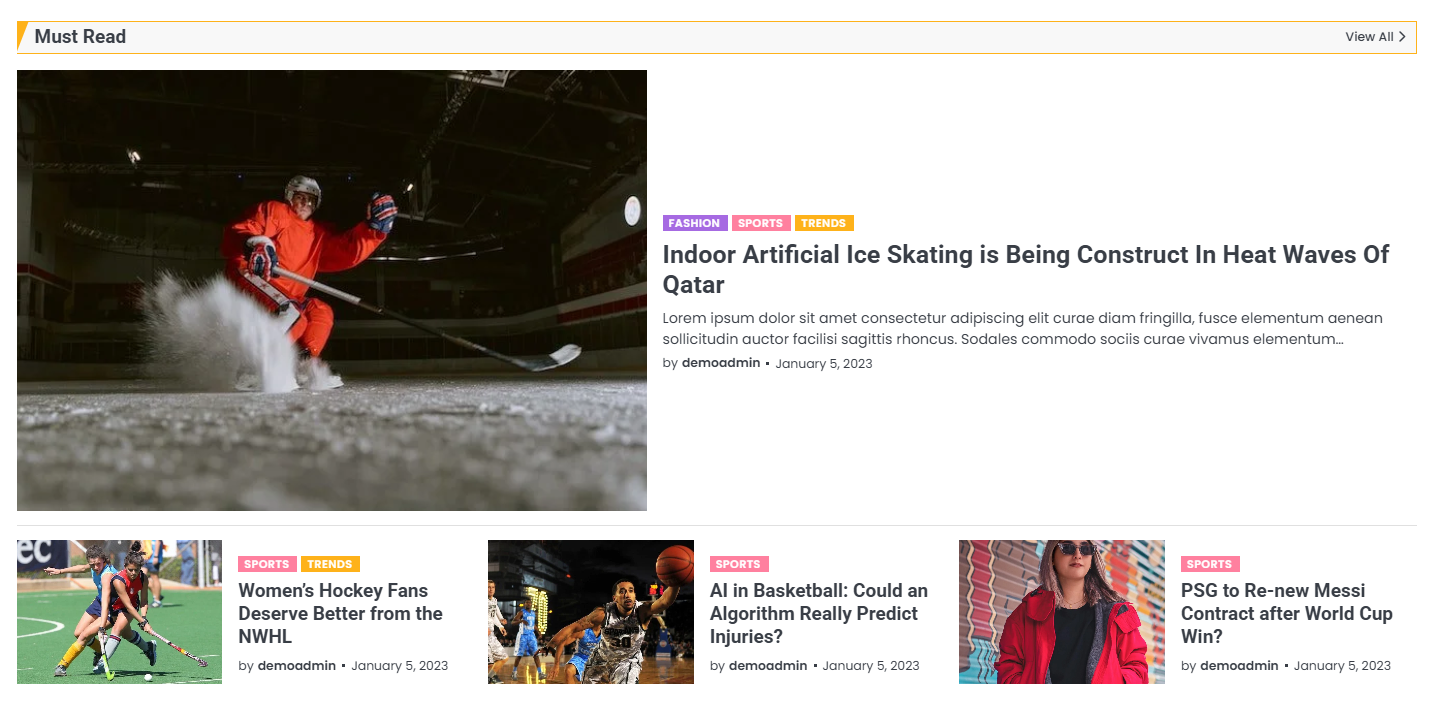Open the woman in red jacket thumbnail

[x=1062, y=612]
